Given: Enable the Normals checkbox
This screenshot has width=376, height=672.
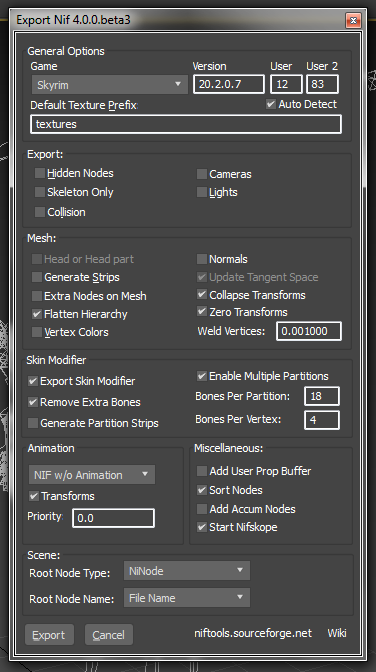Looking at the screenshot, I should (x=202, y=259).
